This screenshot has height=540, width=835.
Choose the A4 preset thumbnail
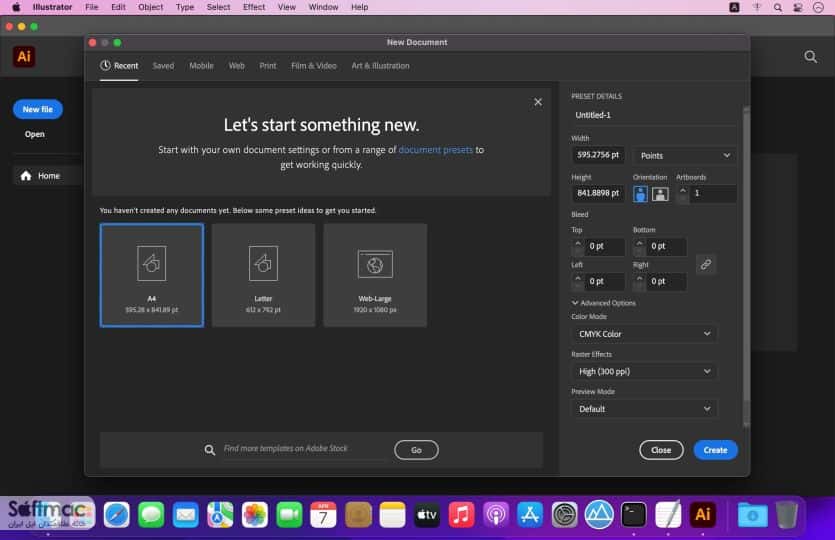[x=152, y=275]
